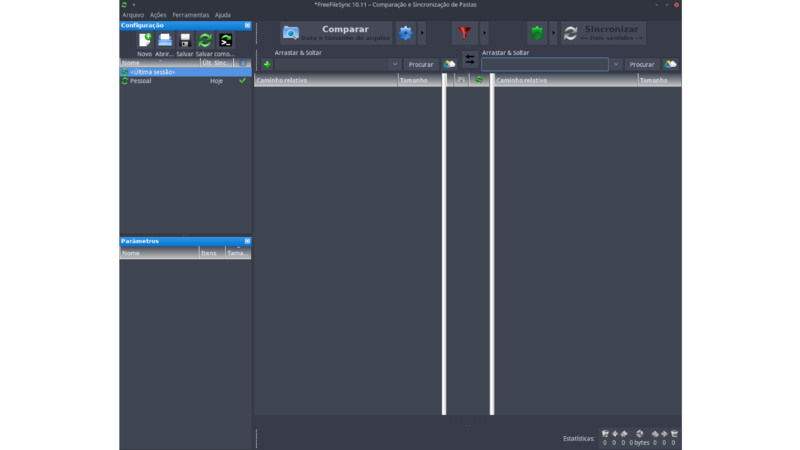The image size is (800, 450).
Task: Focus the right folder path field
Action: tap(545, 64)
